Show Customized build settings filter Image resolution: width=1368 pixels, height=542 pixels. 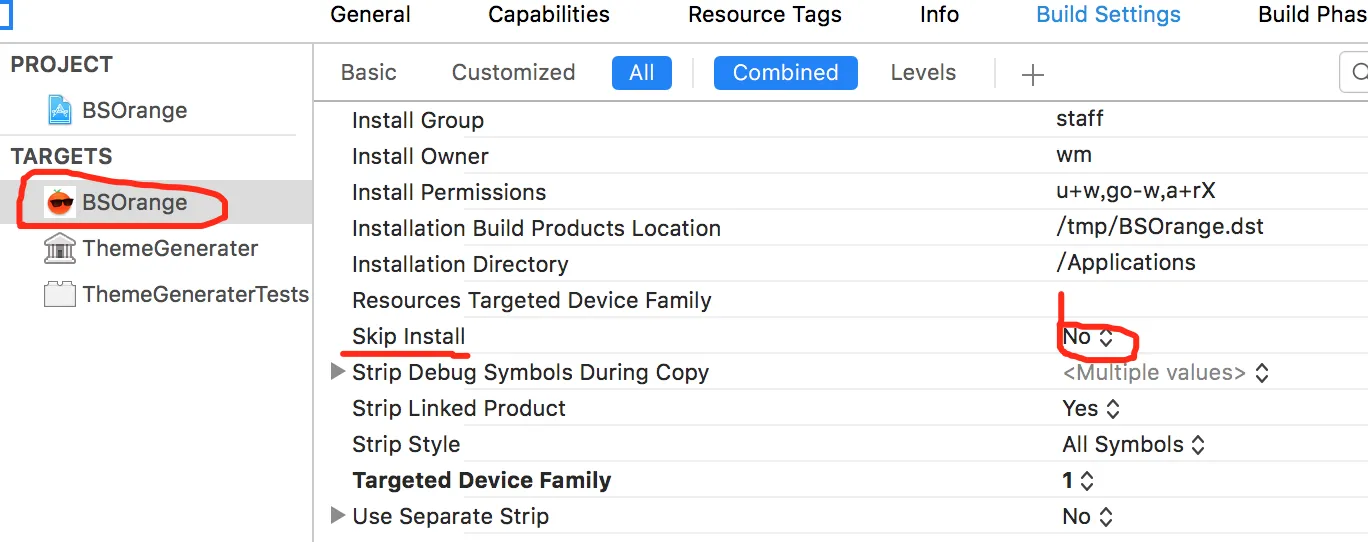[x=513, y=73]
